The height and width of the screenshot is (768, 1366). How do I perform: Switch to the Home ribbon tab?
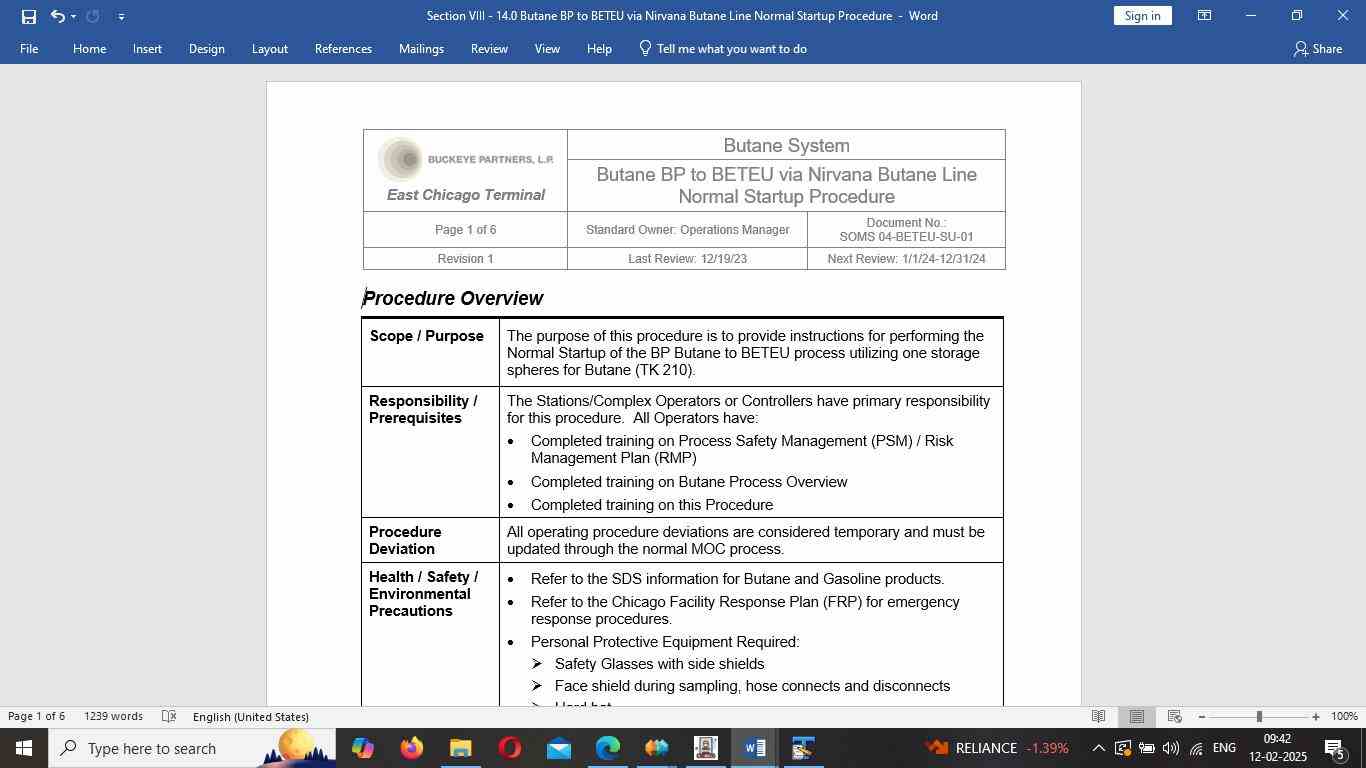(89, 49)
